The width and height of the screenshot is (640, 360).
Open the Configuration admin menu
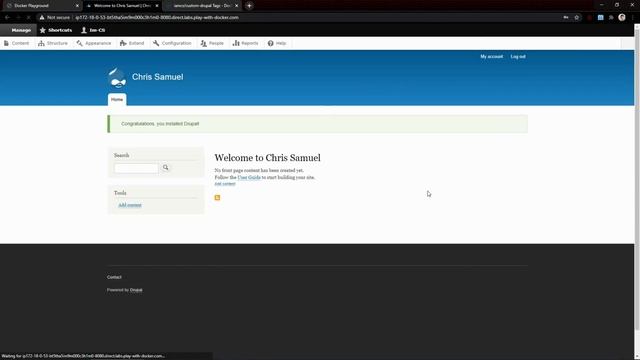point(172,43)
